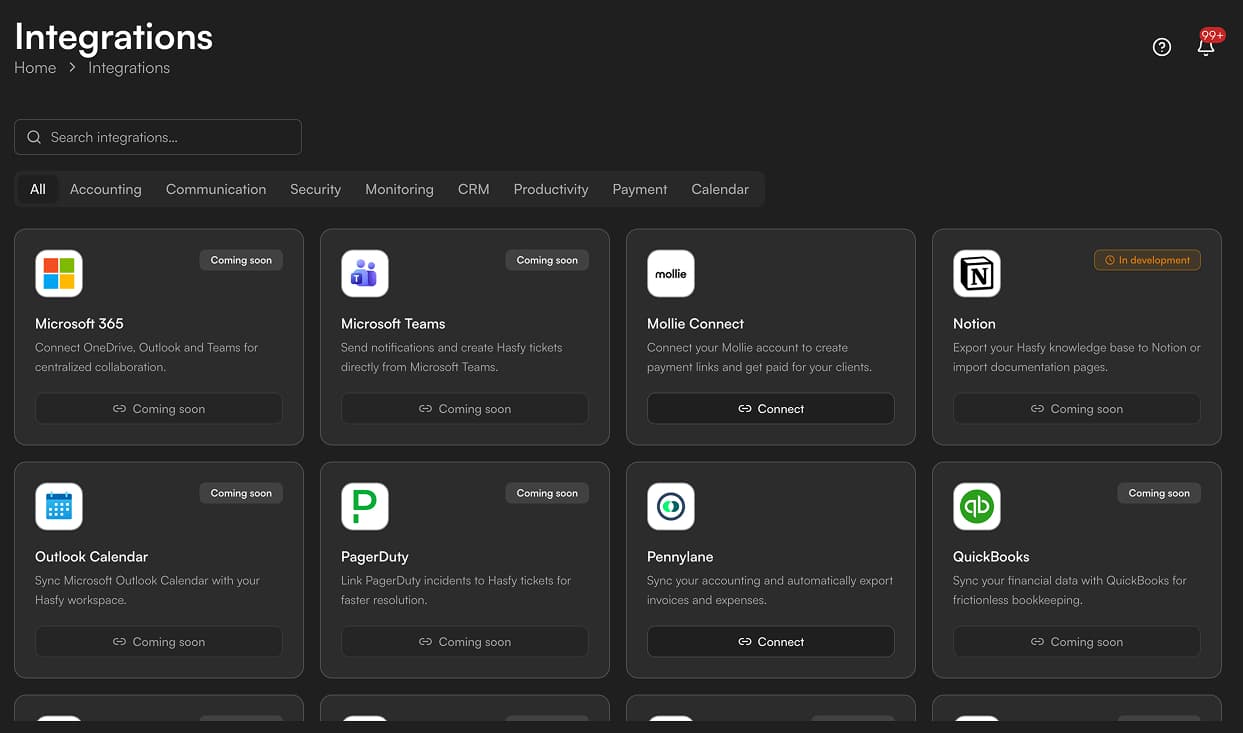Go to Home breadcrumb link
This screenshot has height=733, width=1243.
[35, 68]
